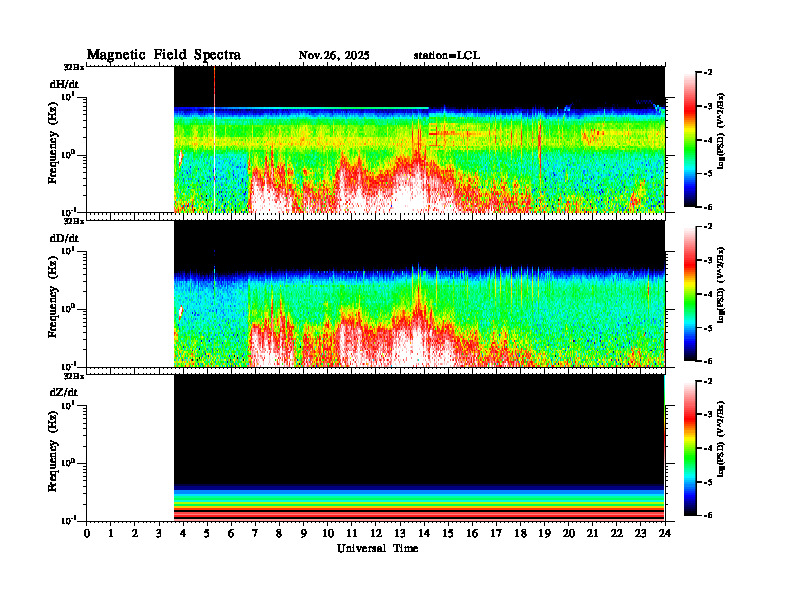The image size is (792, 612).
Task: Click hour tick label "0" on time axis
Action: pyautogui.click(x=87, y=534)
